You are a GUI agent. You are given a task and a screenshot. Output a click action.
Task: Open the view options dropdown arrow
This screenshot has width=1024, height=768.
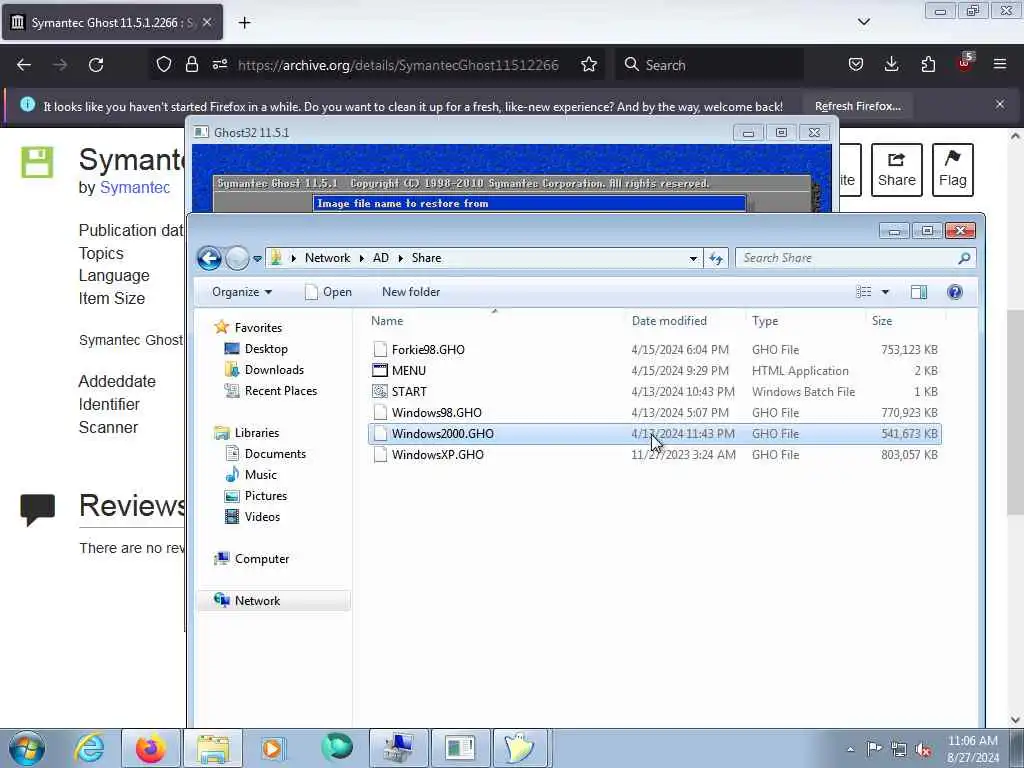(885, 292)
